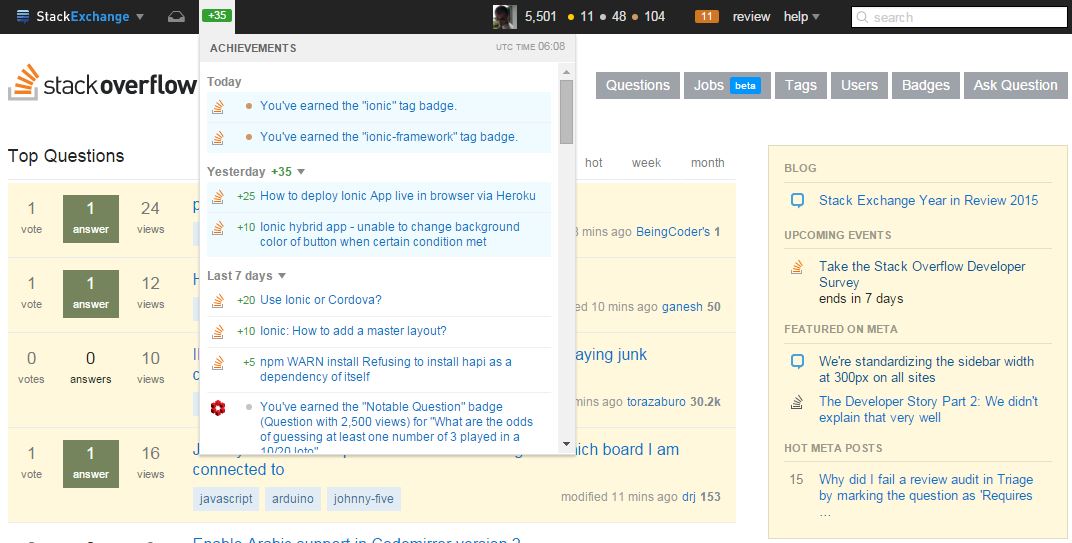
Task: Click the arduino tag
Action: click(x=293, y=499)
